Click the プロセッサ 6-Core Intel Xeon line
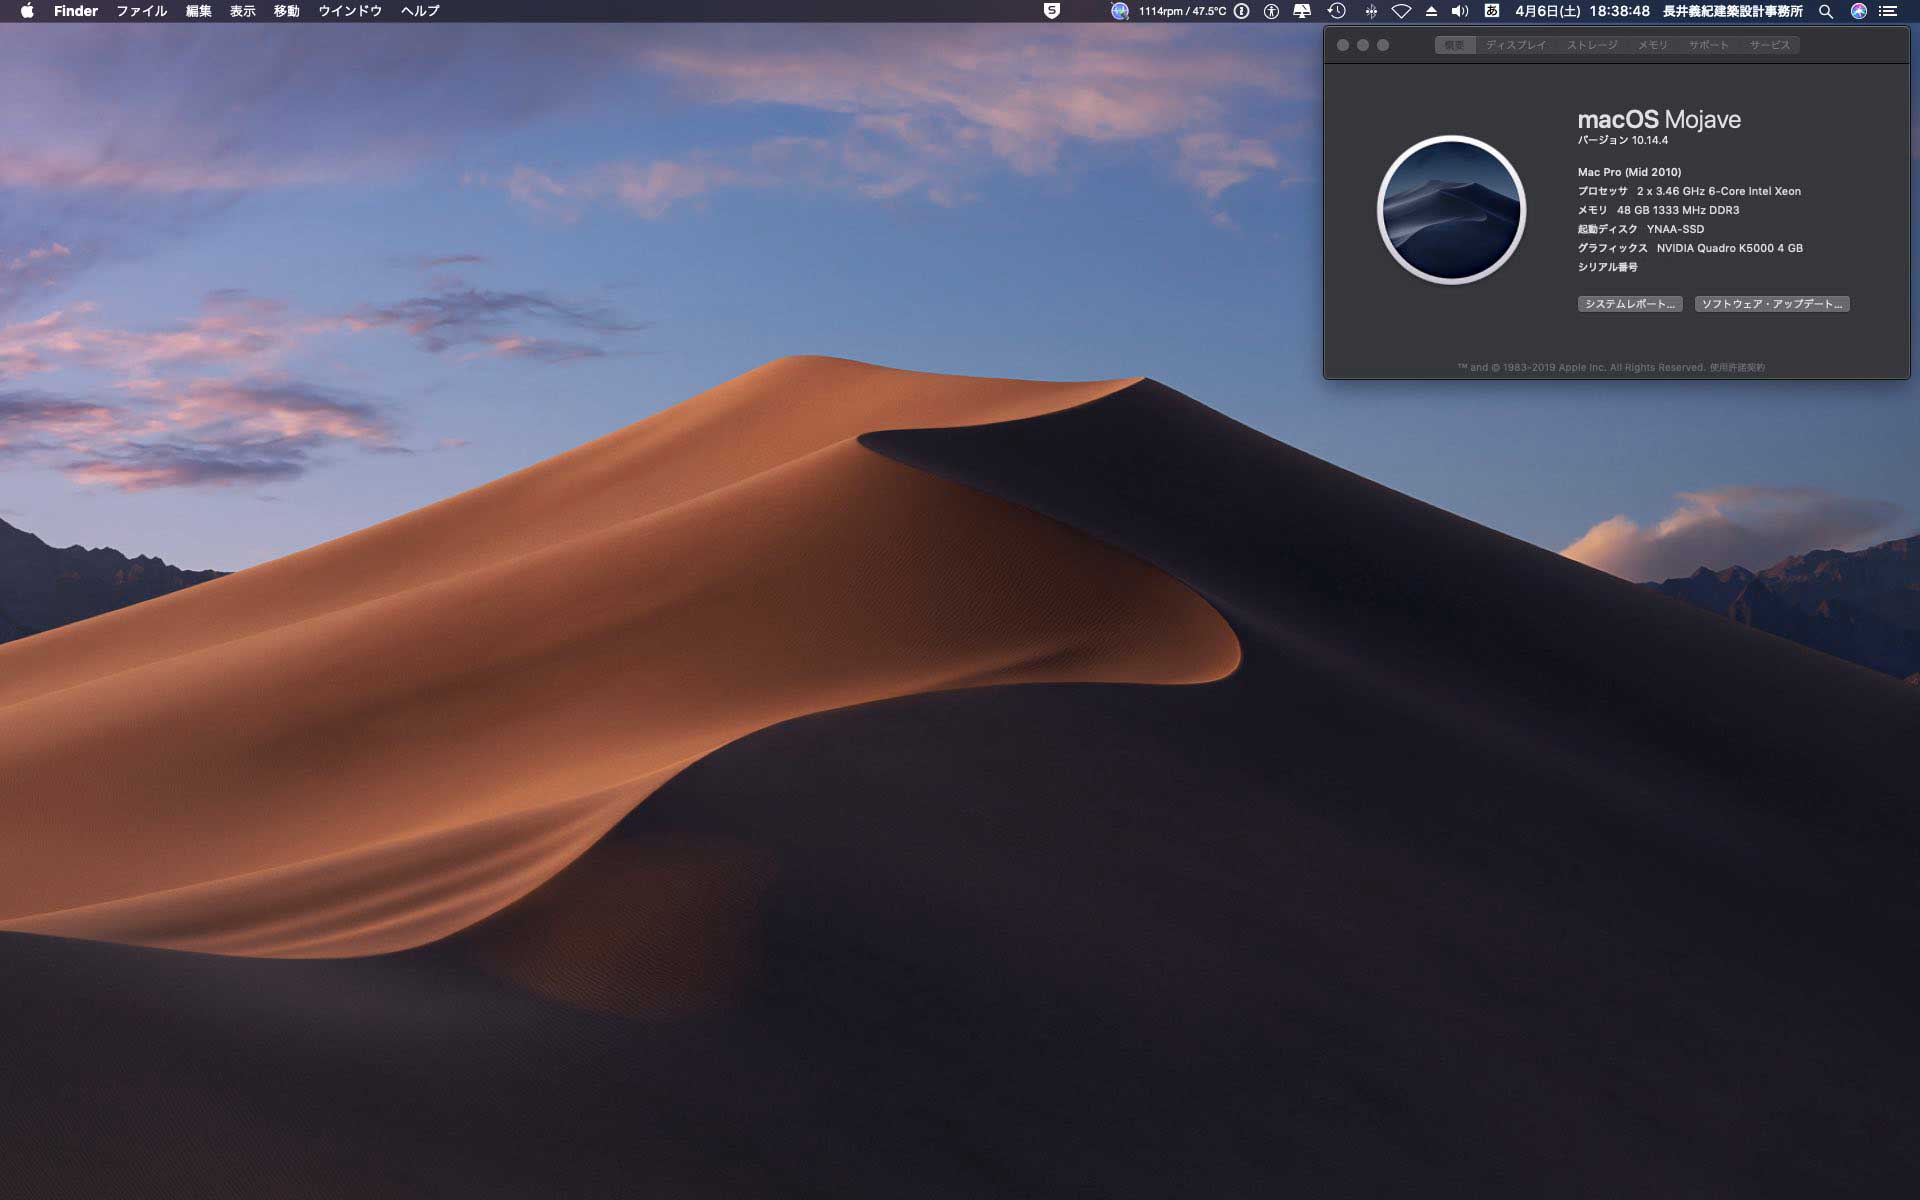This screenshot has width=1920, height=1200. [x=1689, y=191]
